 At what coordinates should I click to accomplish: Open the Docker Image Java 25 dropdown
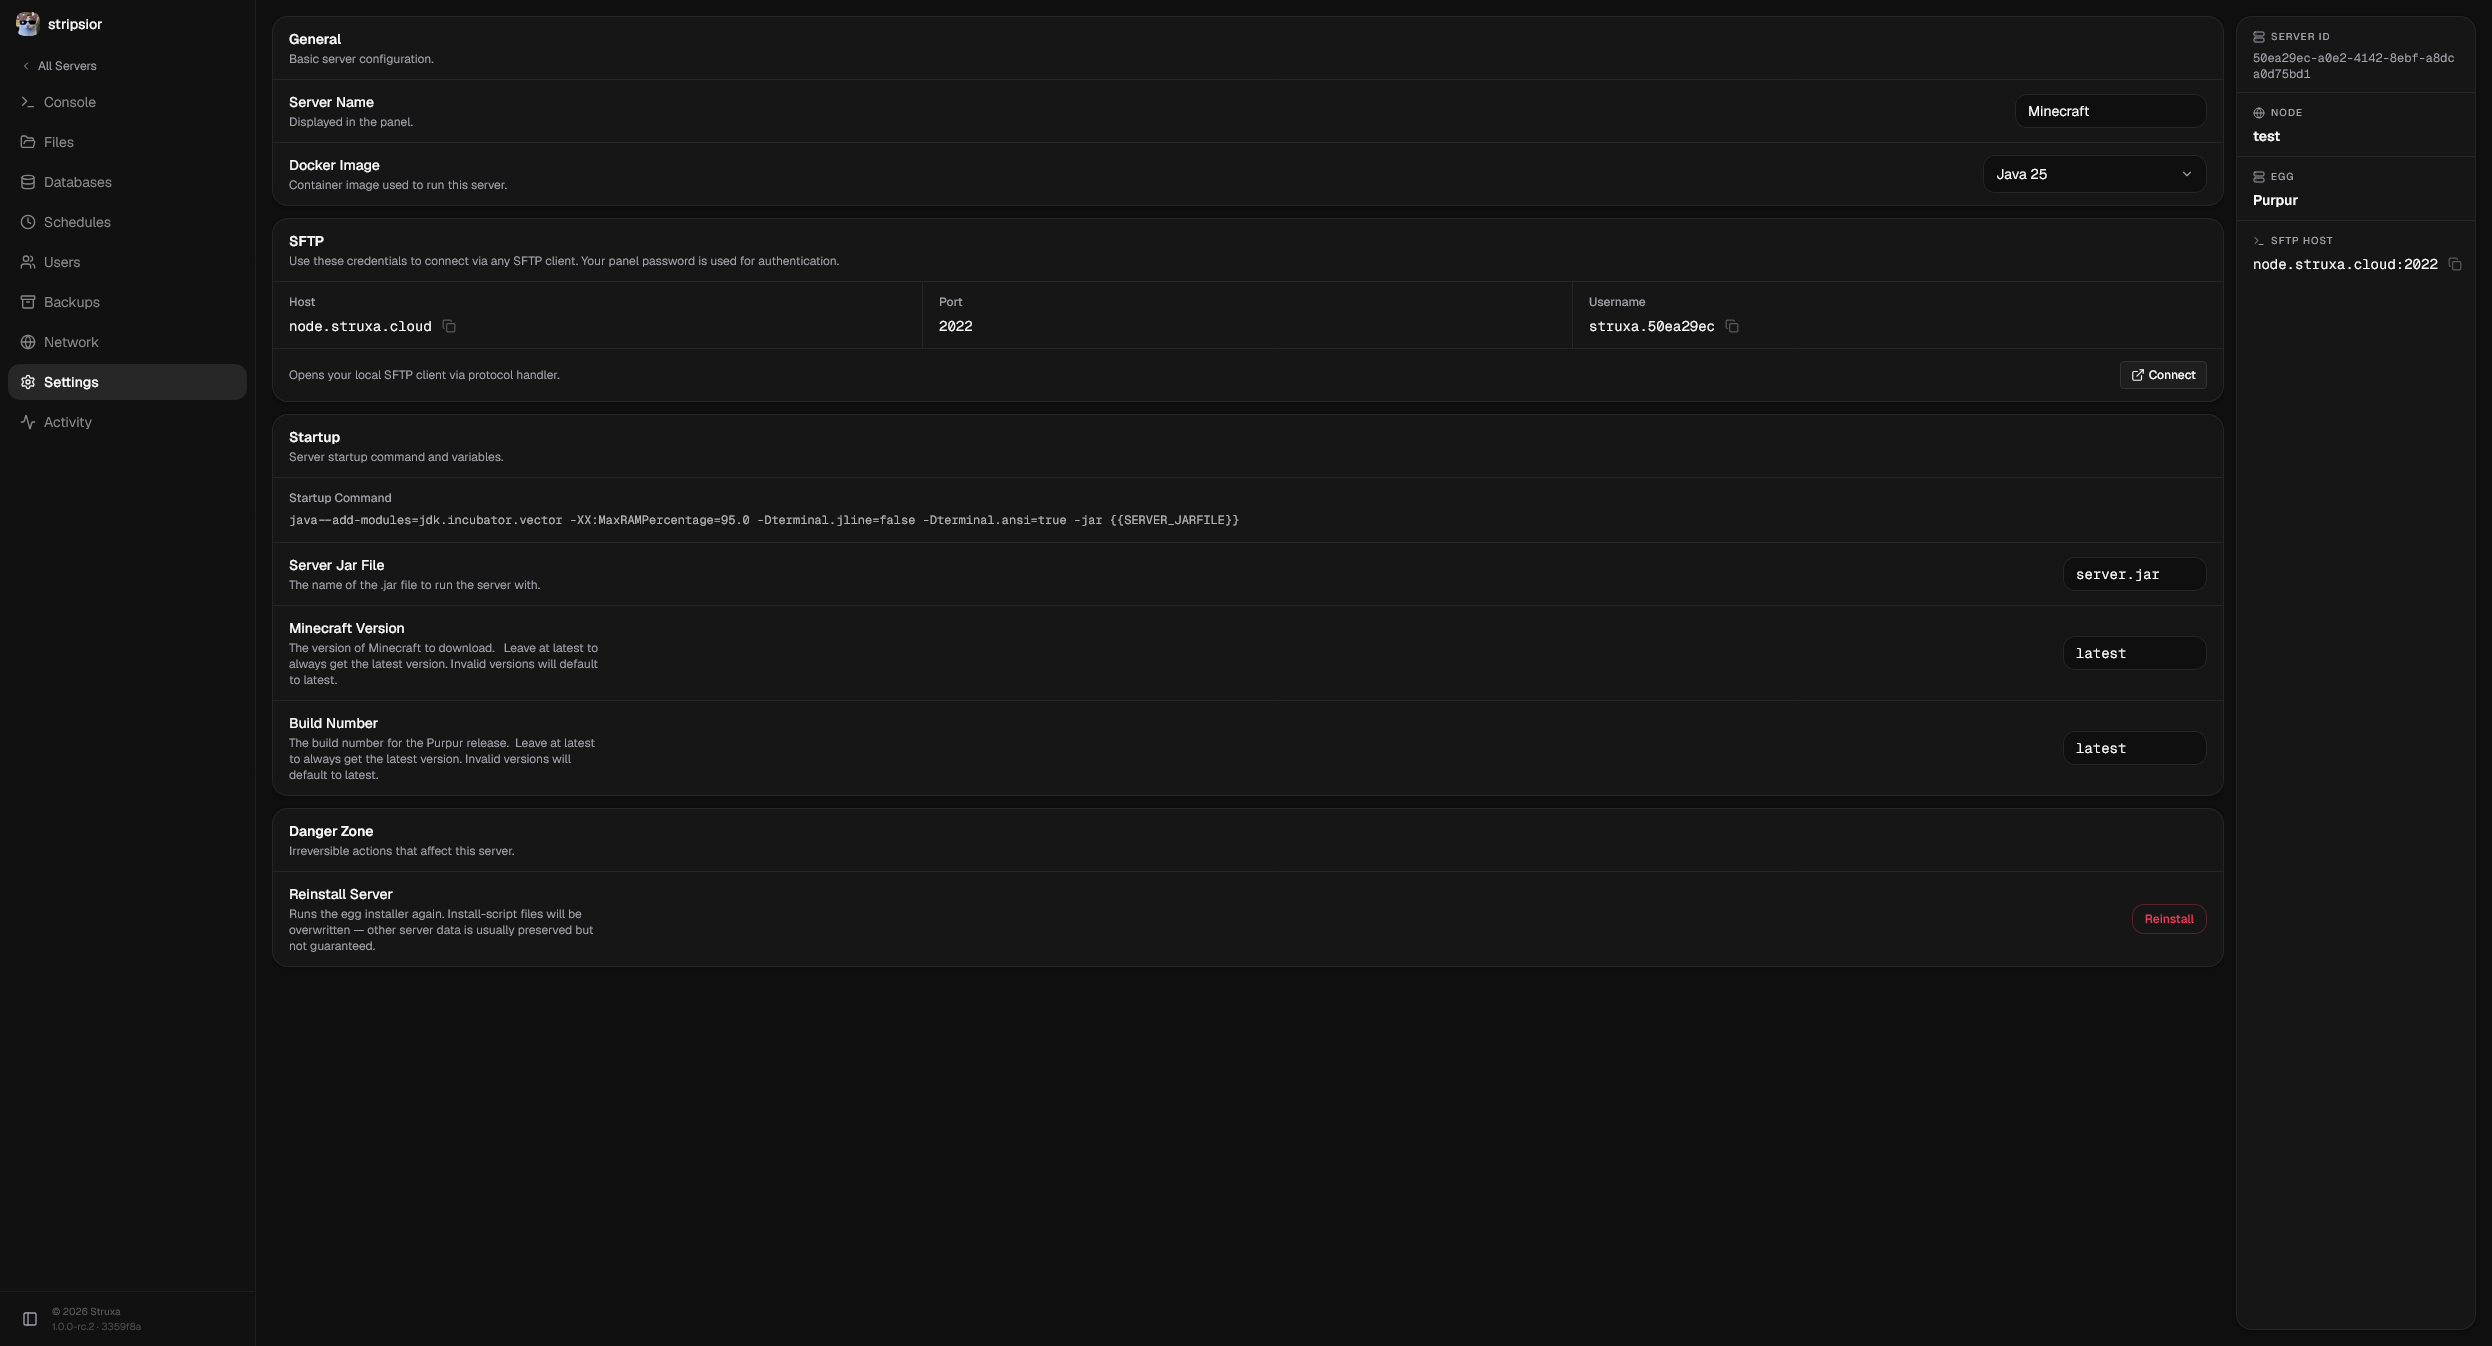click(x=2094, y=174)
